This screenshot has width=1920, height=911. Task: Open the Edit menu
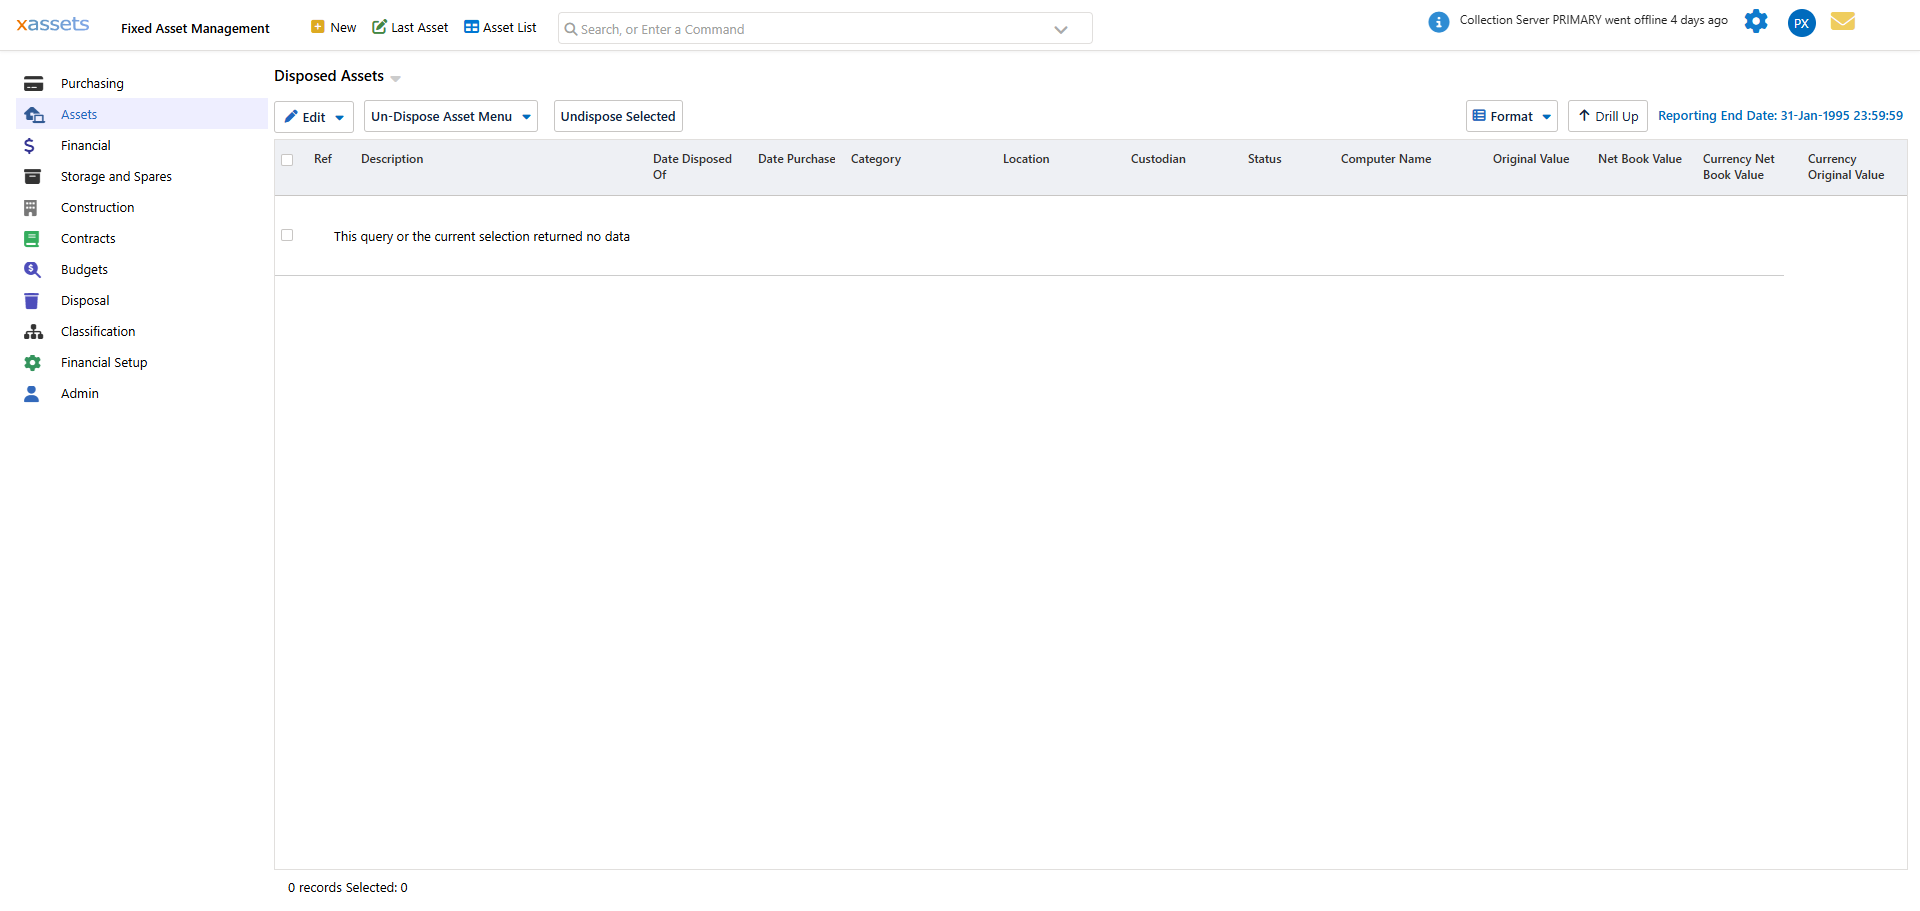[x=313, y=116]
